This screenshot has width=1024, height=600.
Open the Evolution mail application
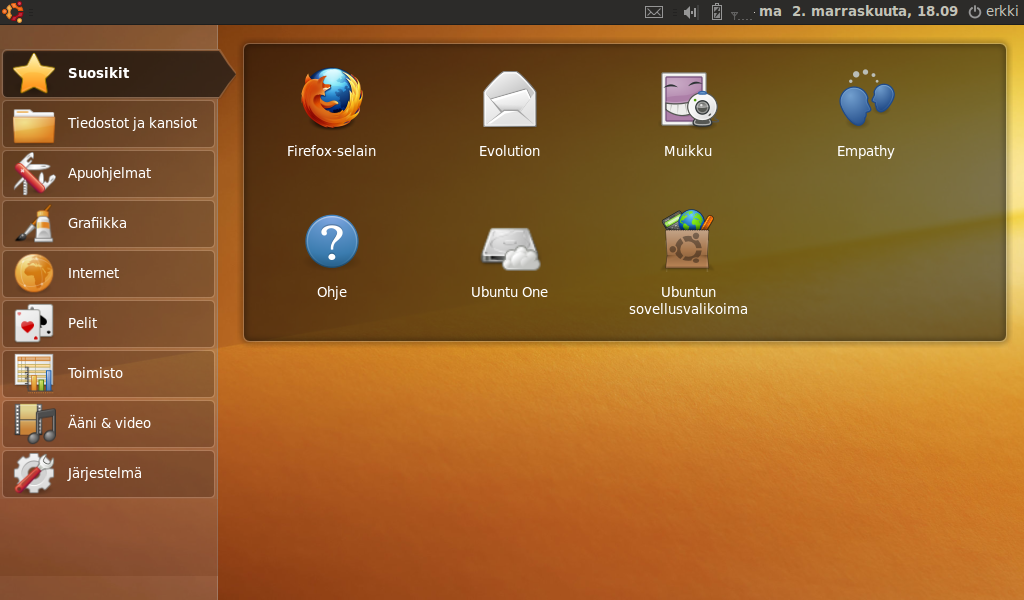pyautogui.click(x=509, y=99)
